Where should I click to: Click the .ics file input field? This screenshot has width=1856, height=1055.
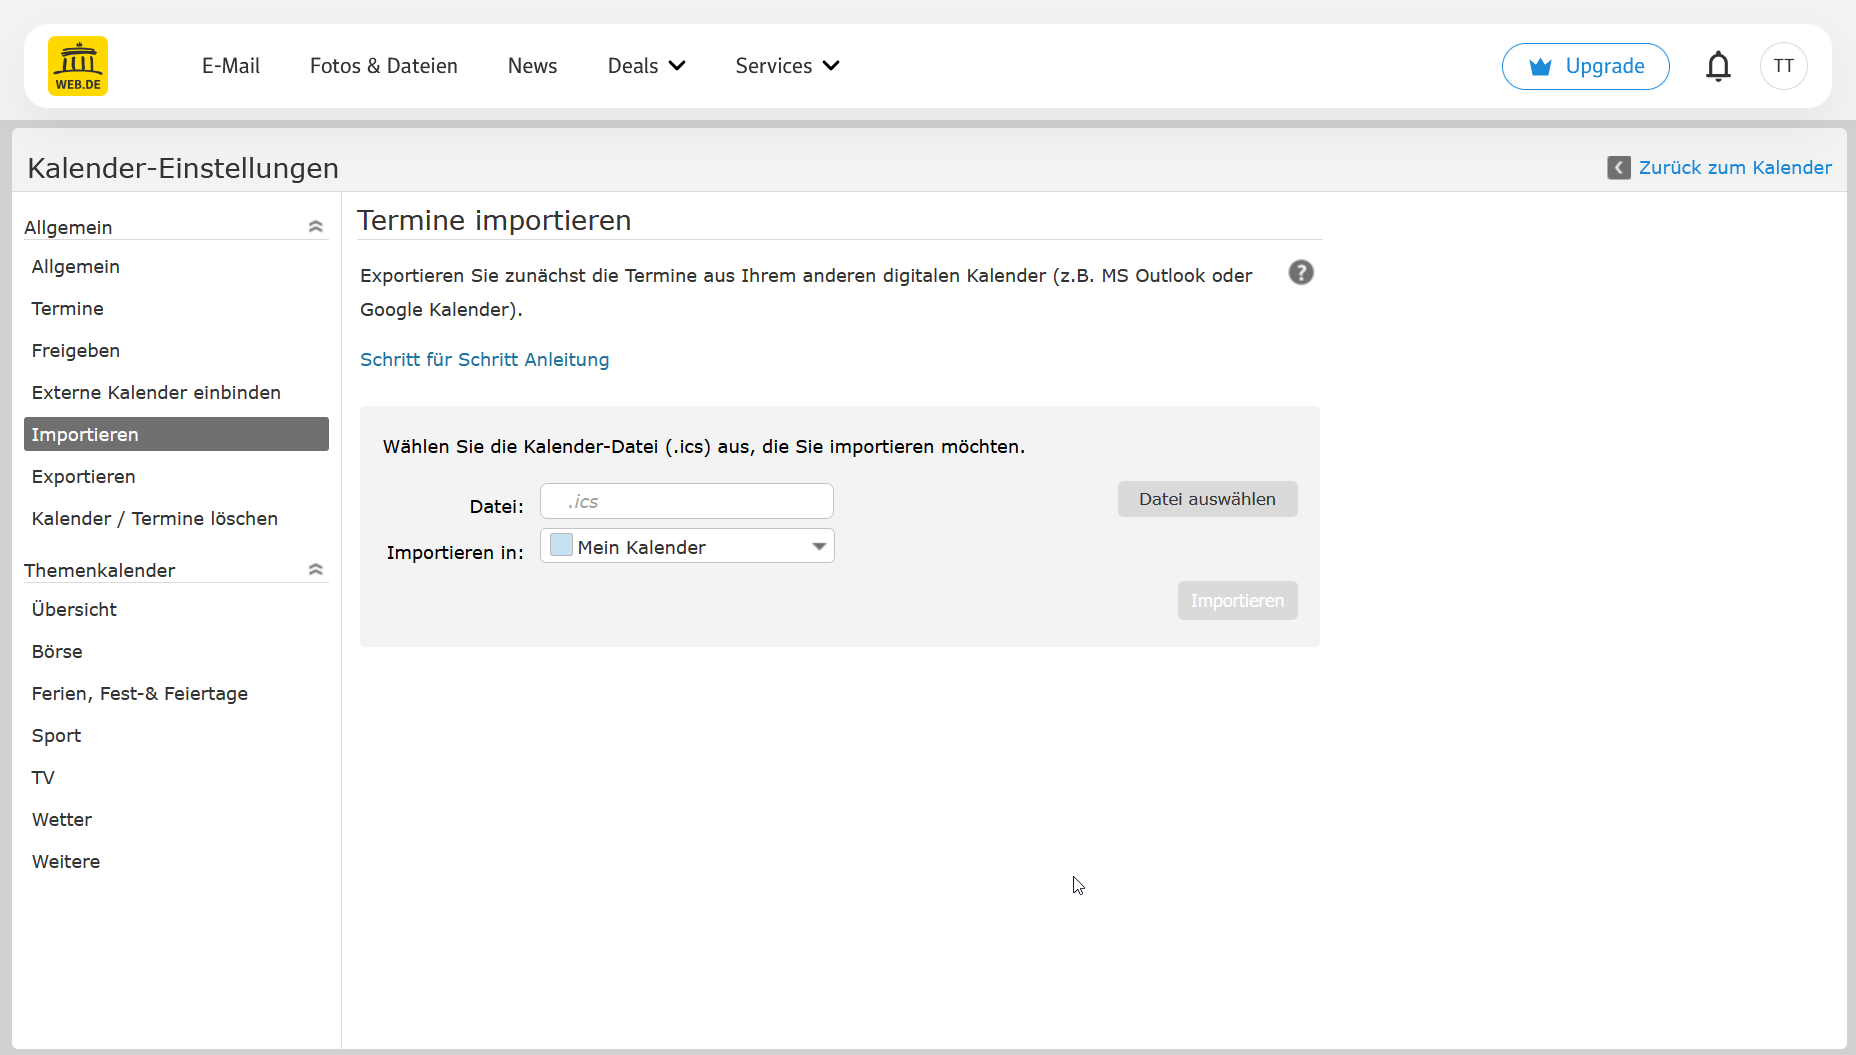tap(687, 501)
